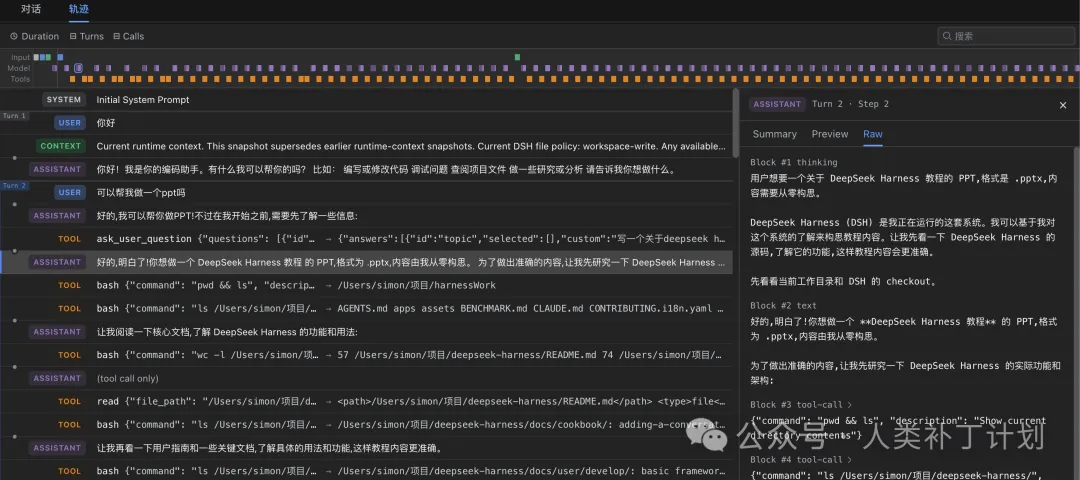Screen dimensions: 1080x480
Task: Click the Turn 2 label in step list
Action: point(14,185)
